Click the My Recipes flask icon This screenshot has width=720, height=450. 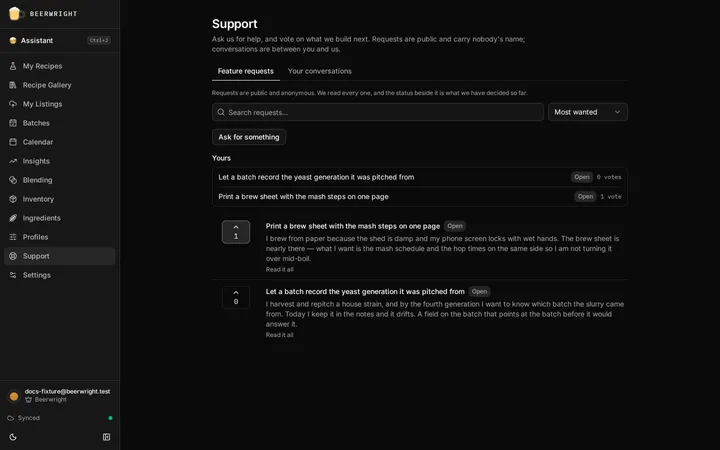point(13,66)
